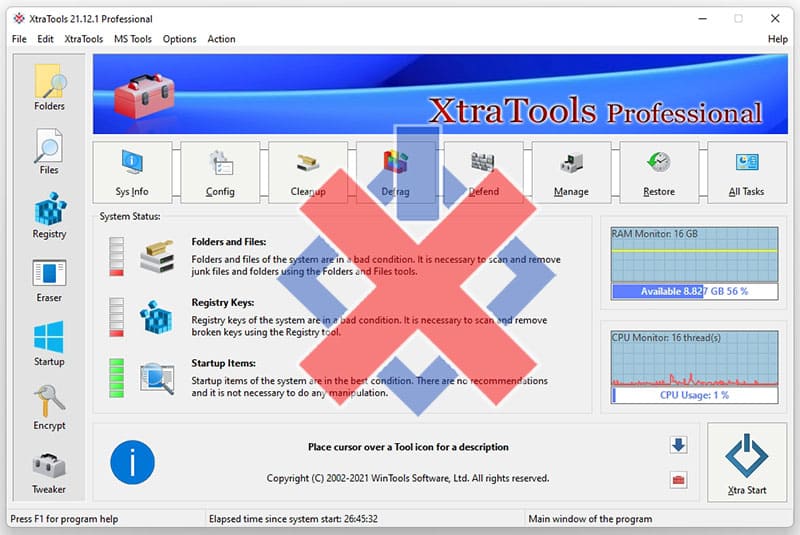Open the MS Tools menu
The width and height of the screenshot is (800, 535).
pyautogui.click(x=133, y=39)
